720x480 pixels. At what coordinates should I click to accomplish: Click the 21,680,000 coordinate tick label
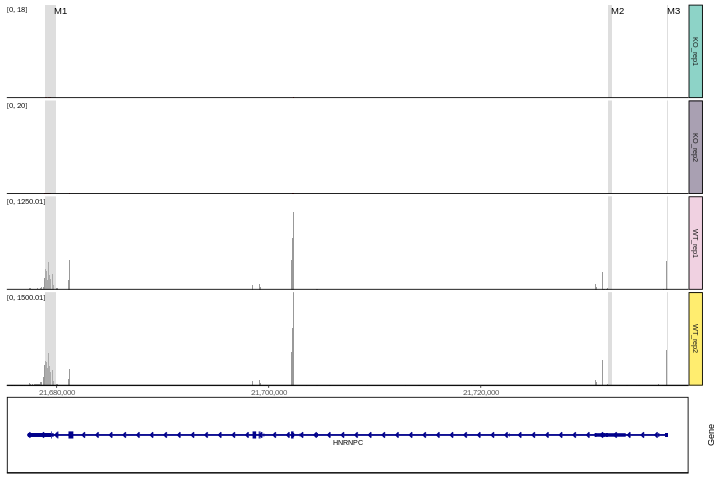(x=57, y=392)
